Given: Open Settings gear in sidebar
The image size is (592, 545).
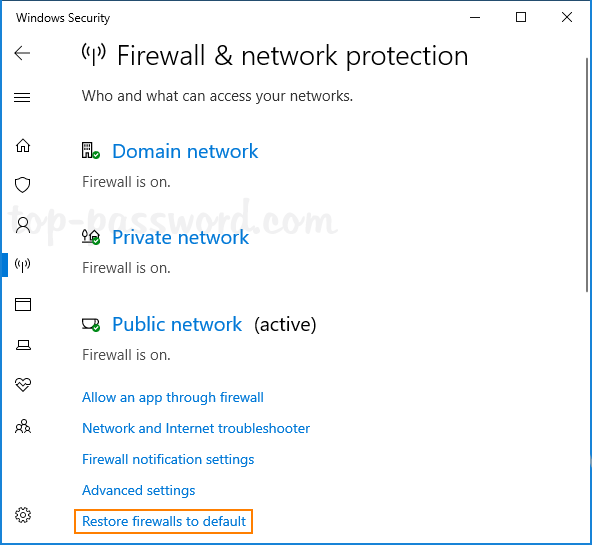Looking at the screenshot, I should [x=23, y=515].
